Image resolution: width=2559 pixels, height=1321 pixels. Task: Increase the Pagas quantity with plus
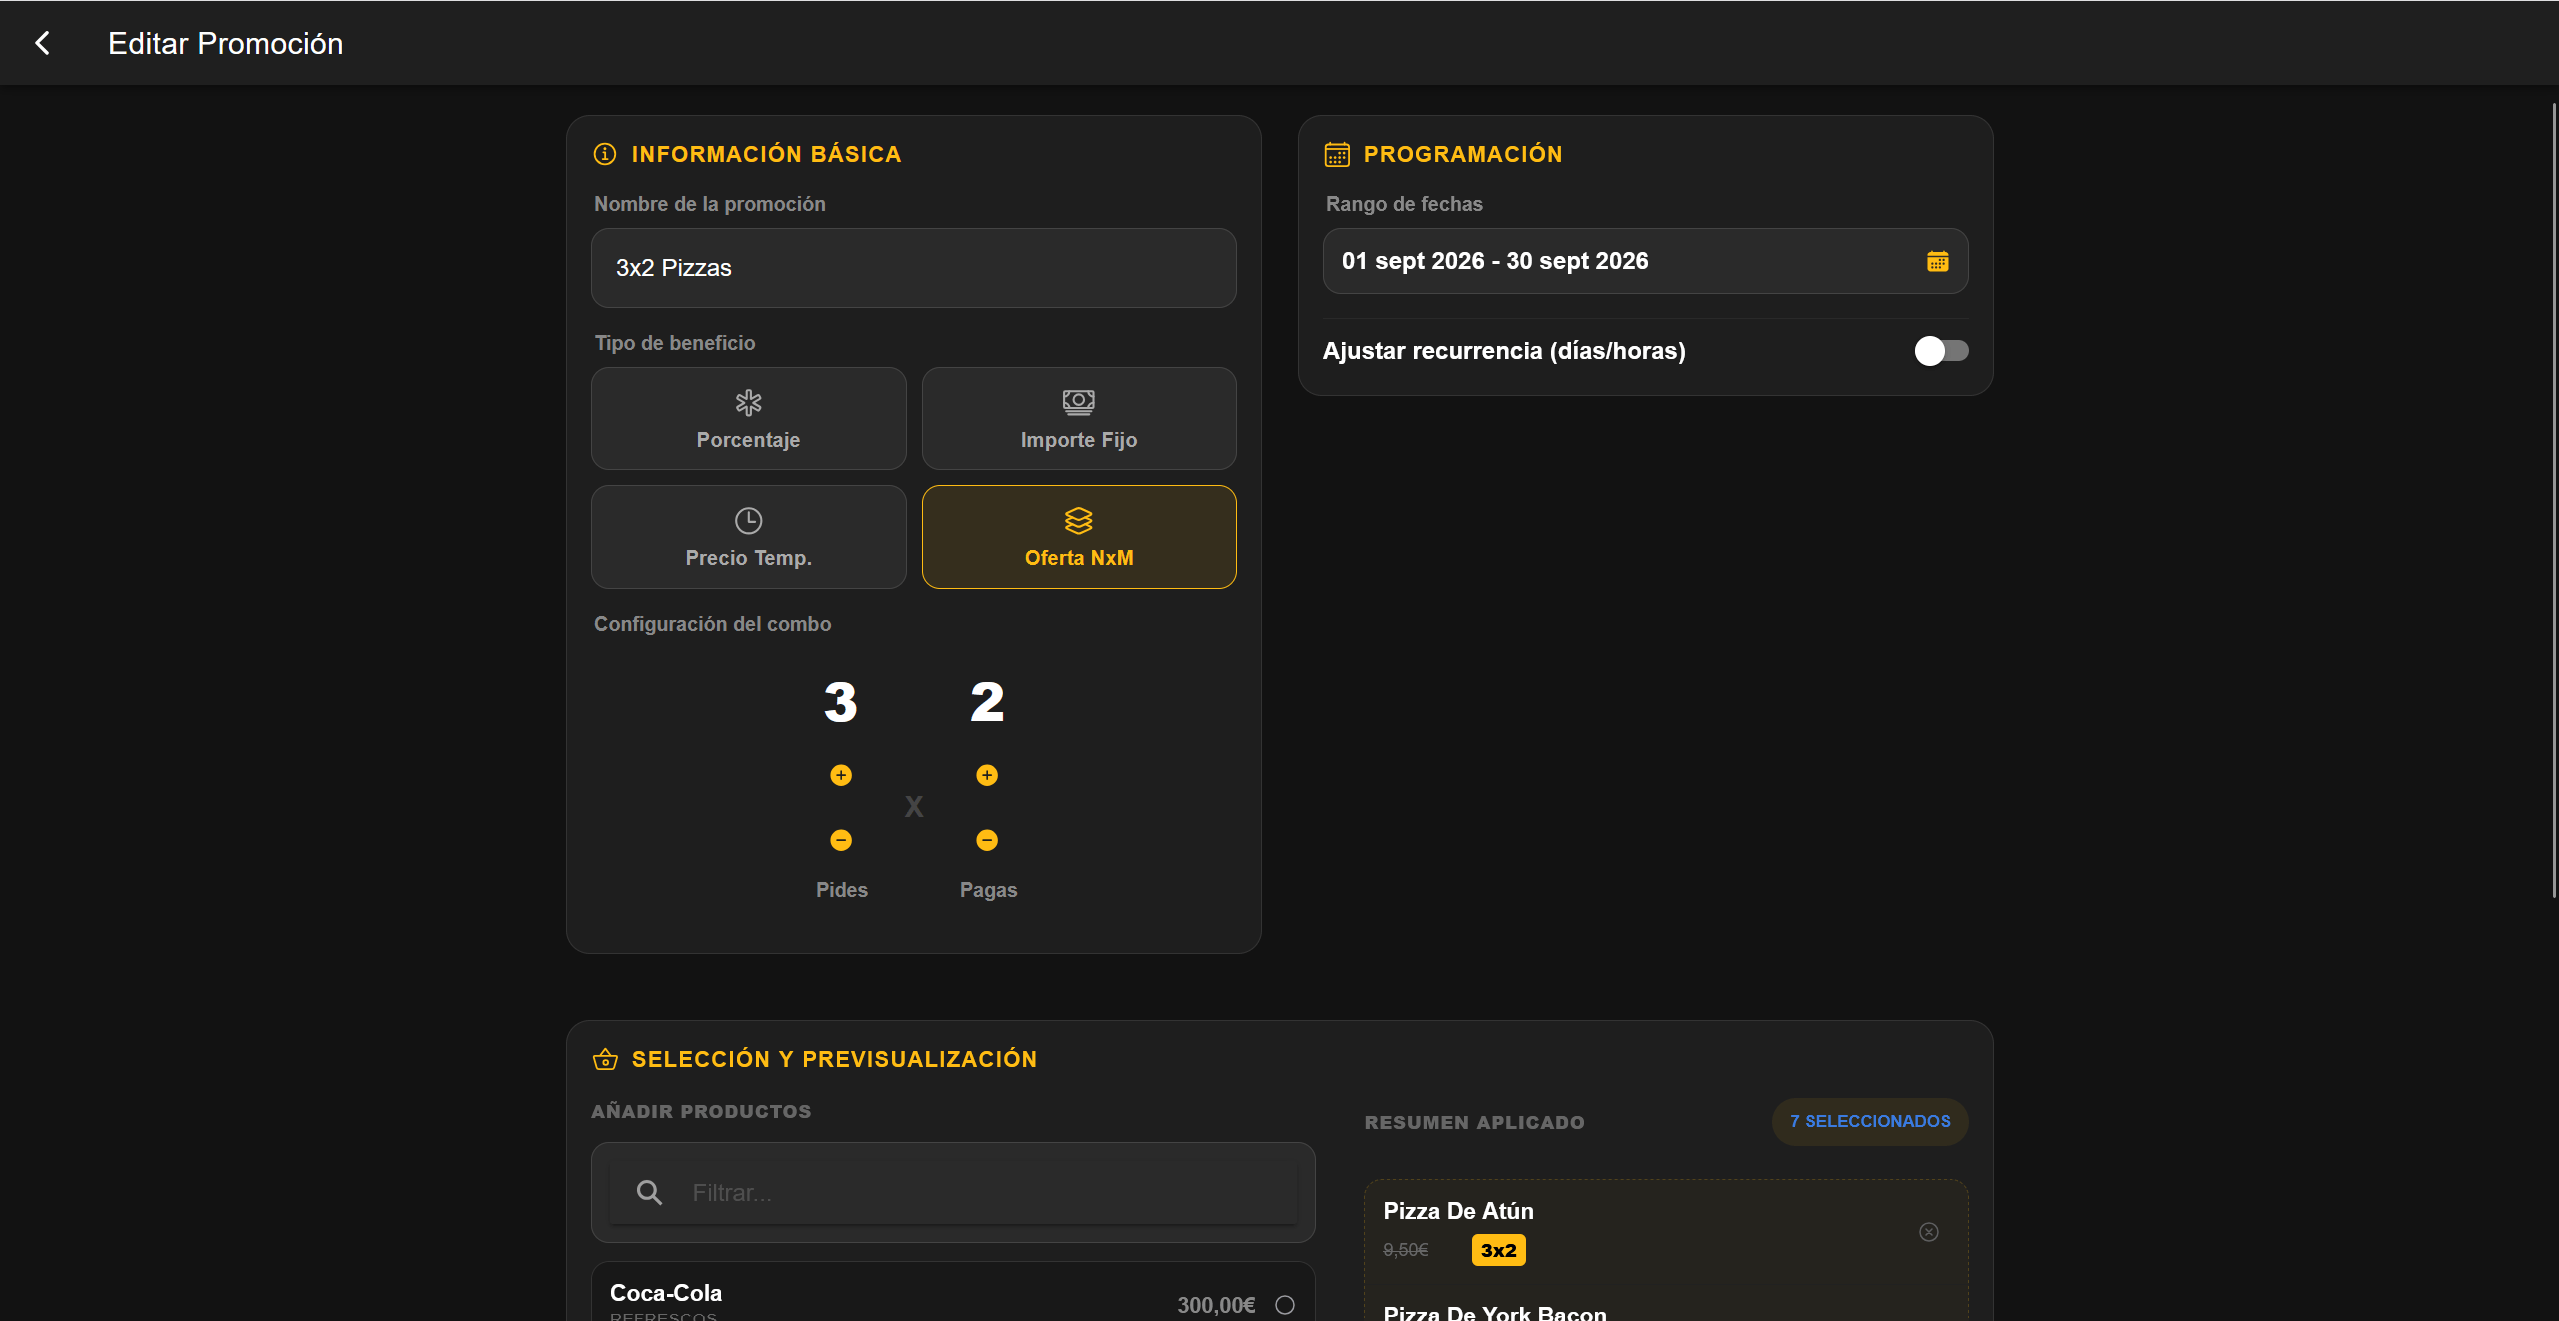coord(987,775)
